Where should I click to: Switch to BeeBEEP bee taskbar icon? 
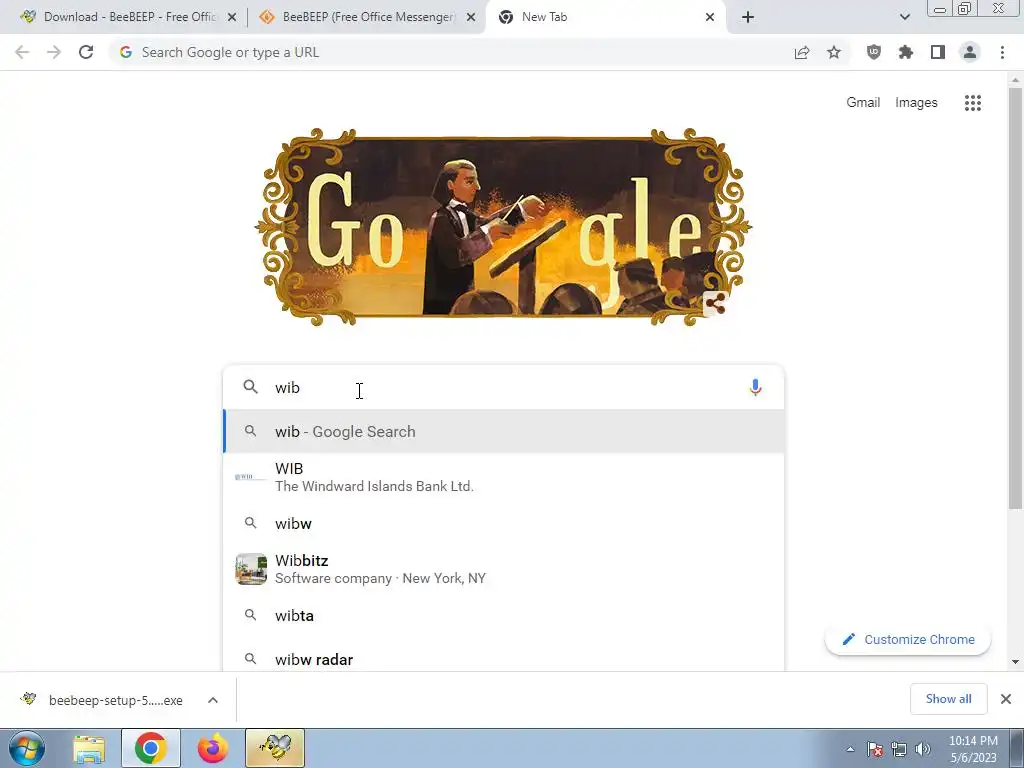coord(275,748)
